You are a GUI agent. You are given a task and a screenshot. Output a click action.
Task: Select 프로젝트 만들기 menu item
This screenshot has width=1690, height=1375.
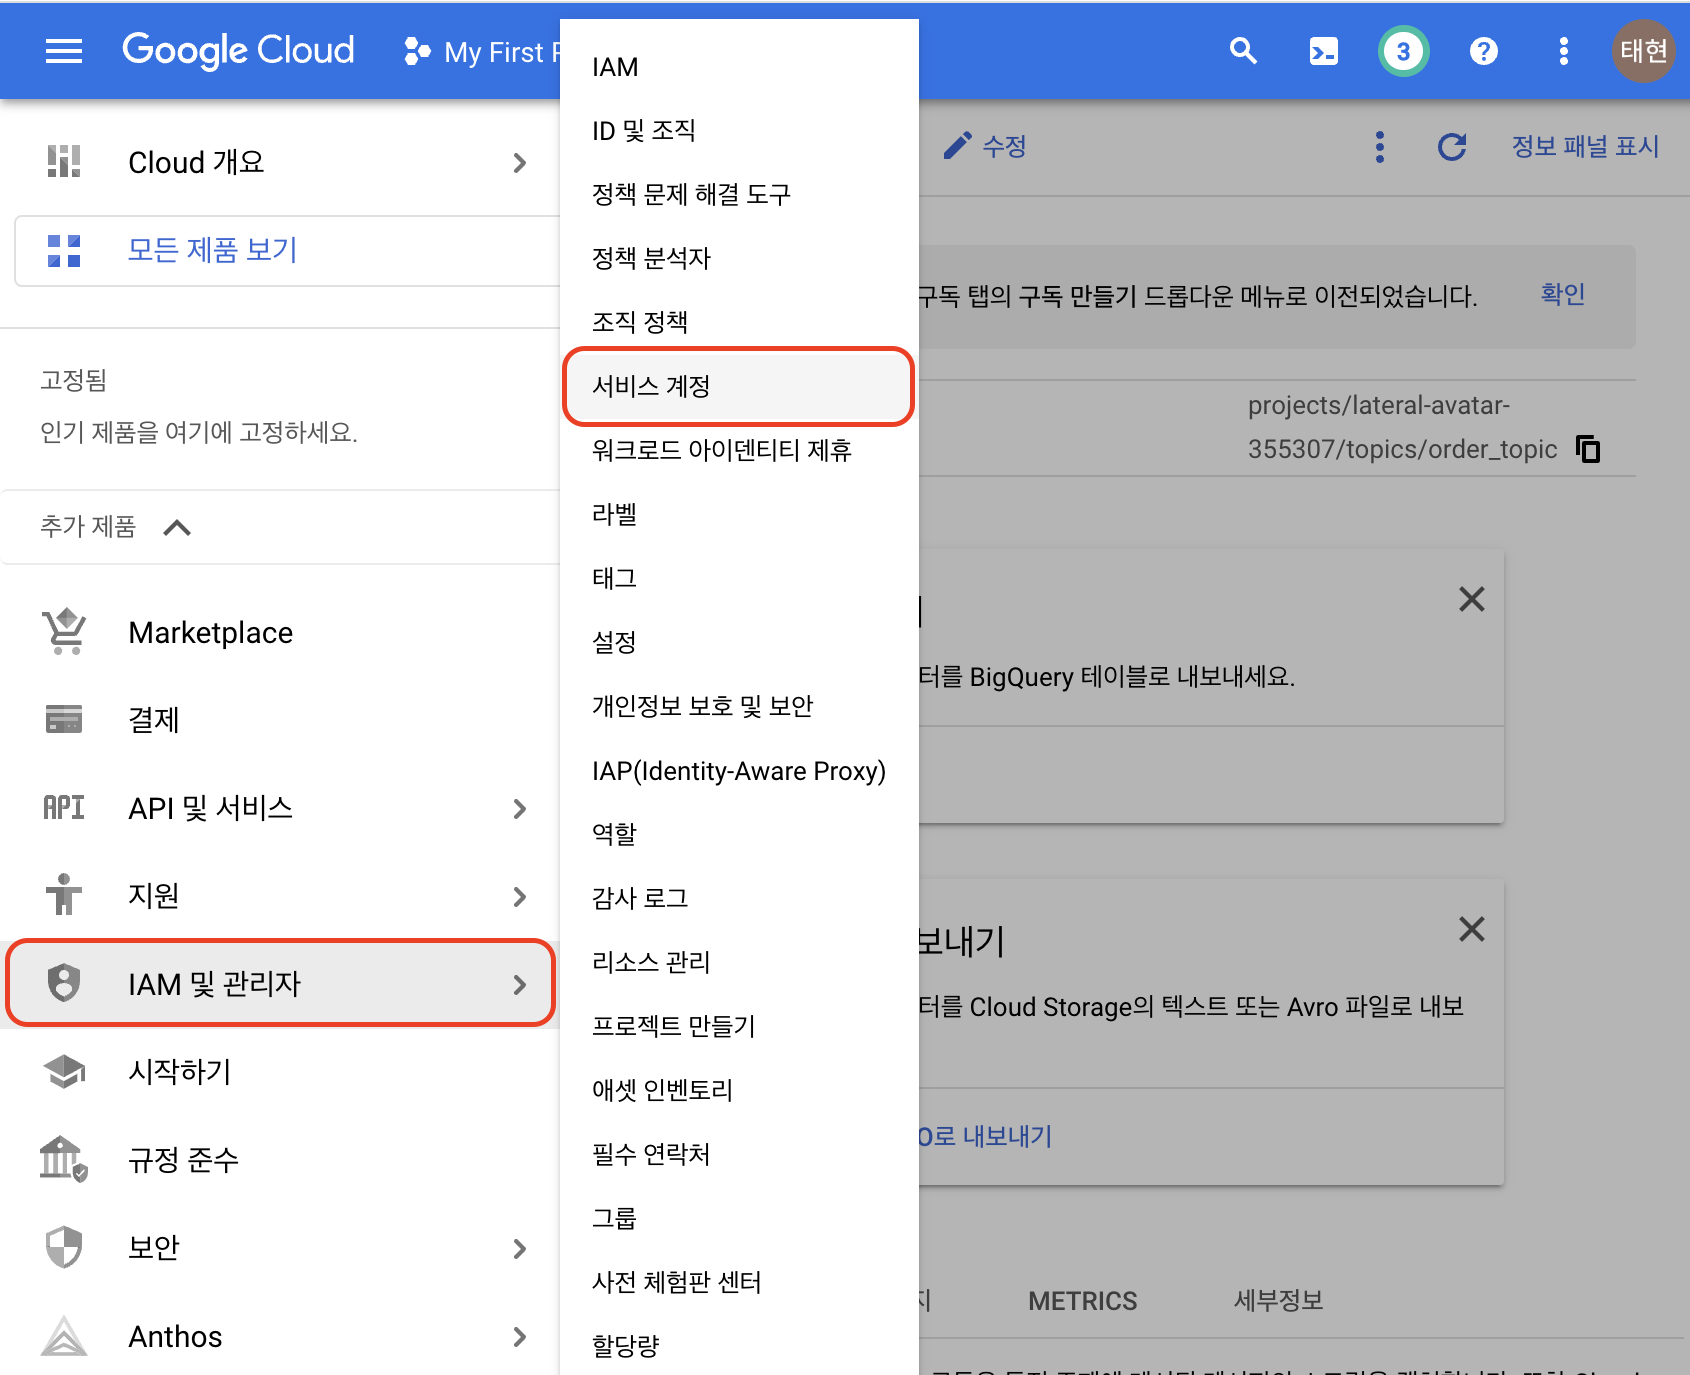tap(739, 1026)
